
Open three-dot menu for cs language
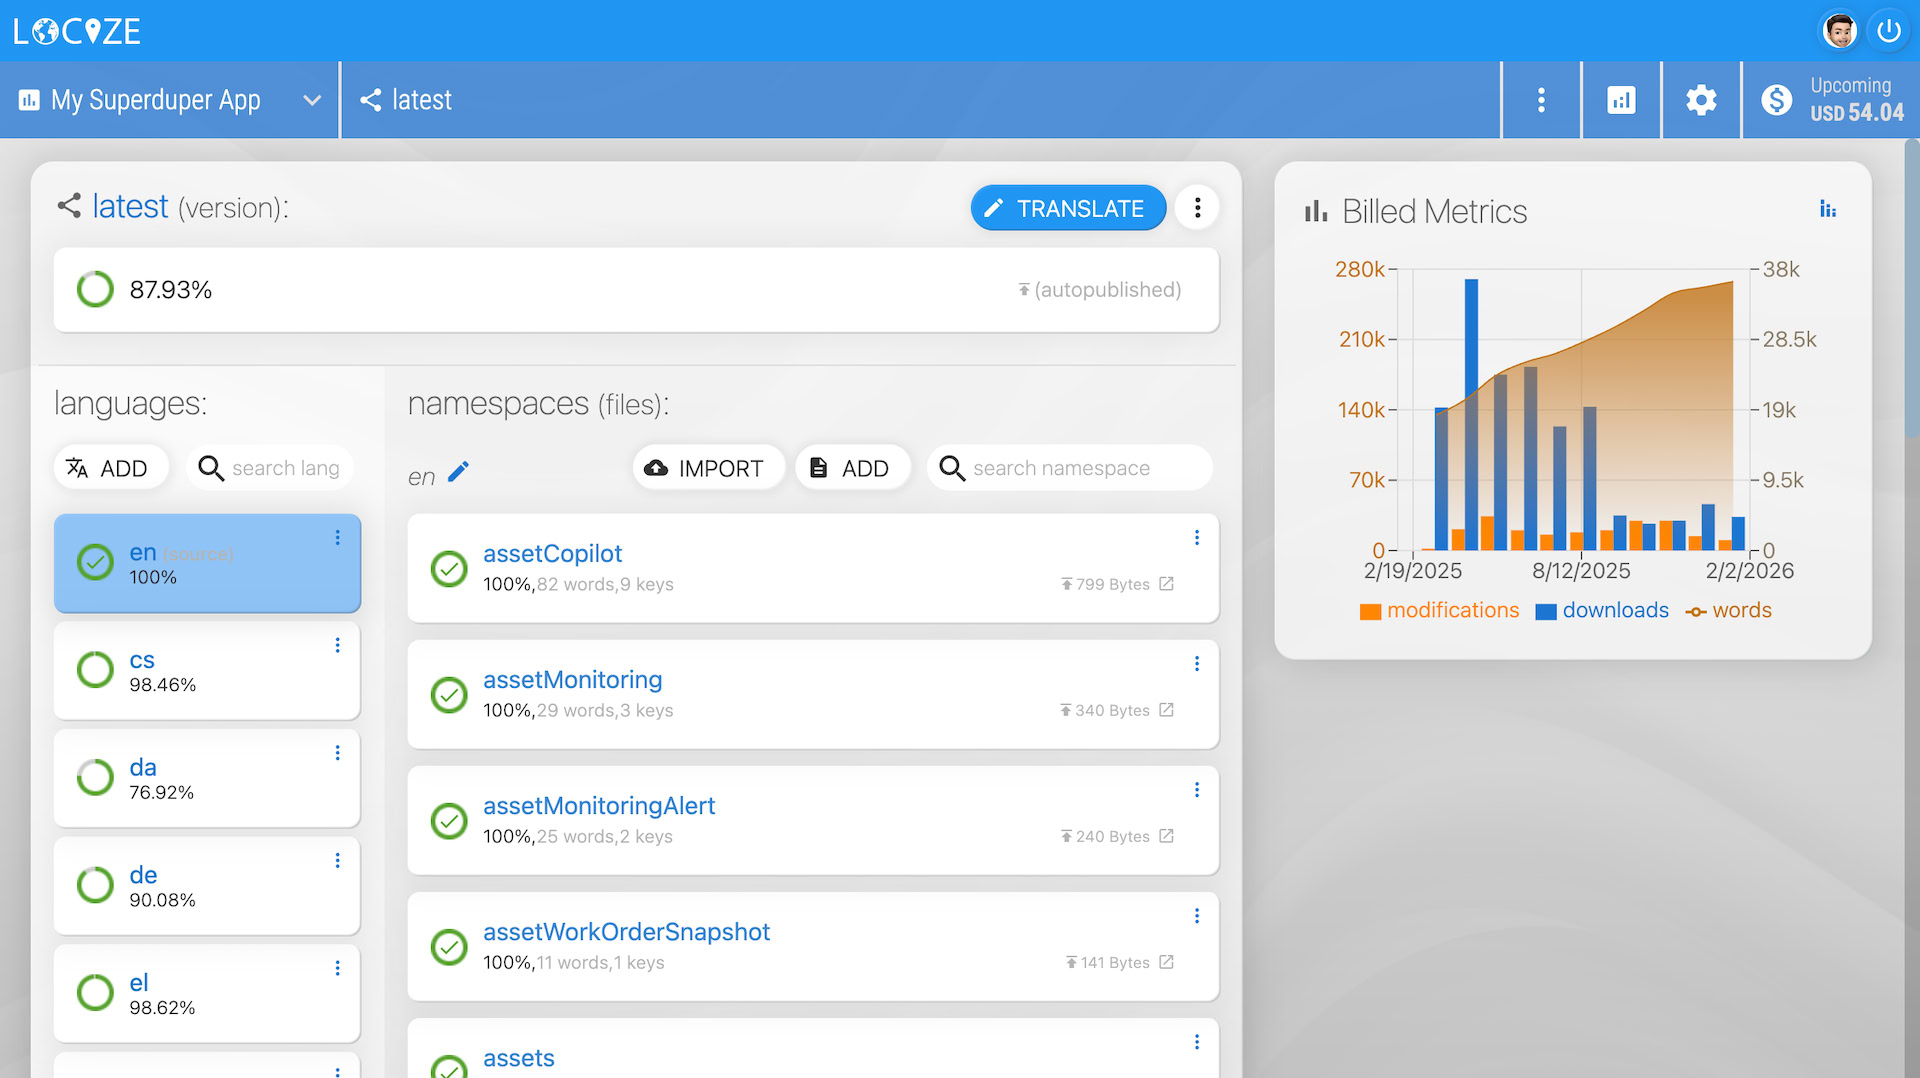point(338,645)
